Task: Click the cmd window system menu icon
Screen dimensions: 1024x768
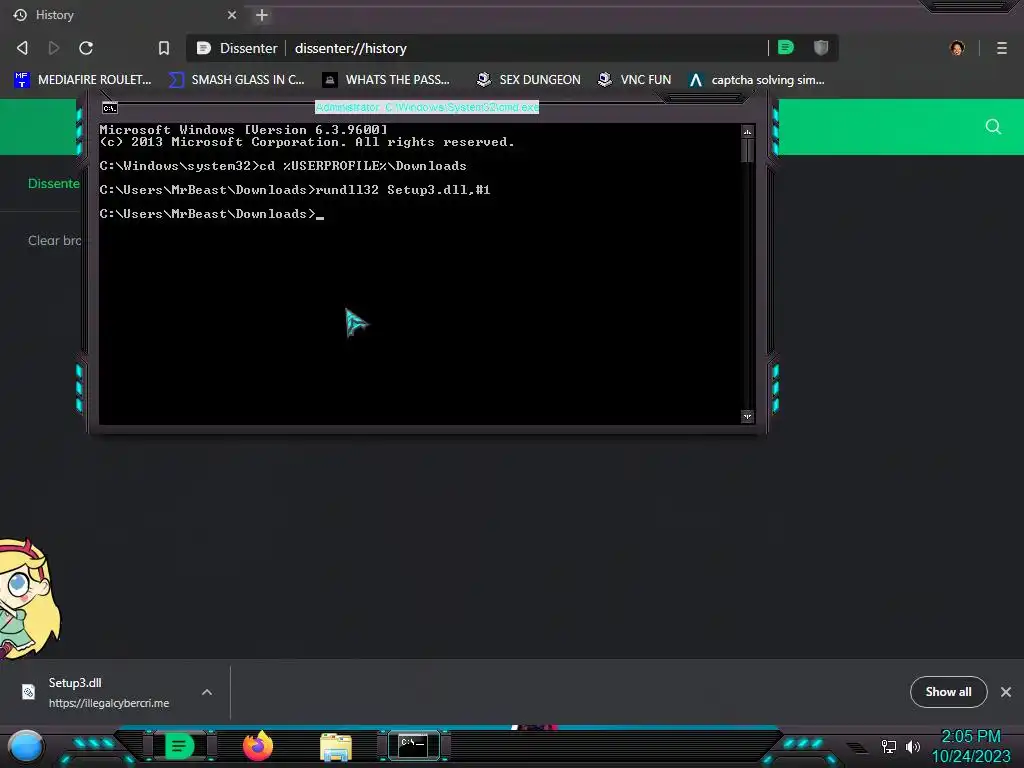Action: click(x=110, y=108)
